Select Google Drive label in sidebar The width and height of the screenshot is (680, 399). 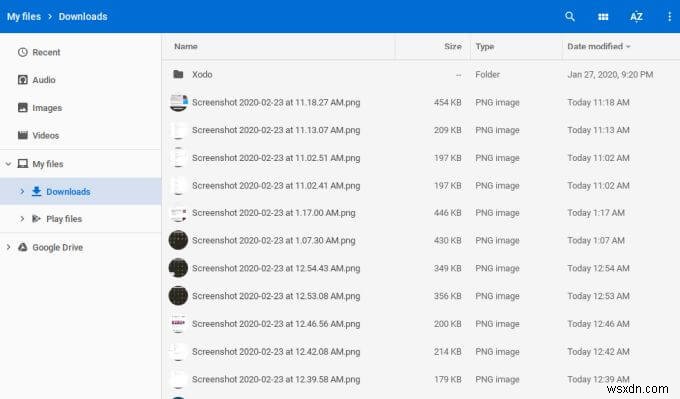[x=58, y=247]
